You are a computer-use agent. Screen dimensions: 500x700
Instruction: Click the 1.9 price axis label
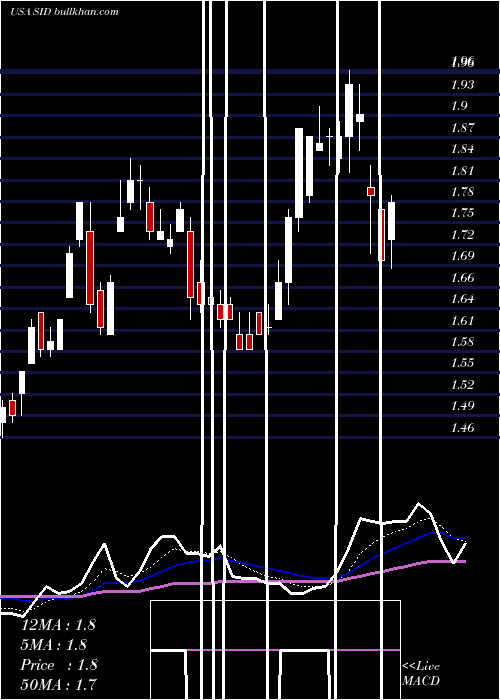pyautogui.click(x=459, y=106)
